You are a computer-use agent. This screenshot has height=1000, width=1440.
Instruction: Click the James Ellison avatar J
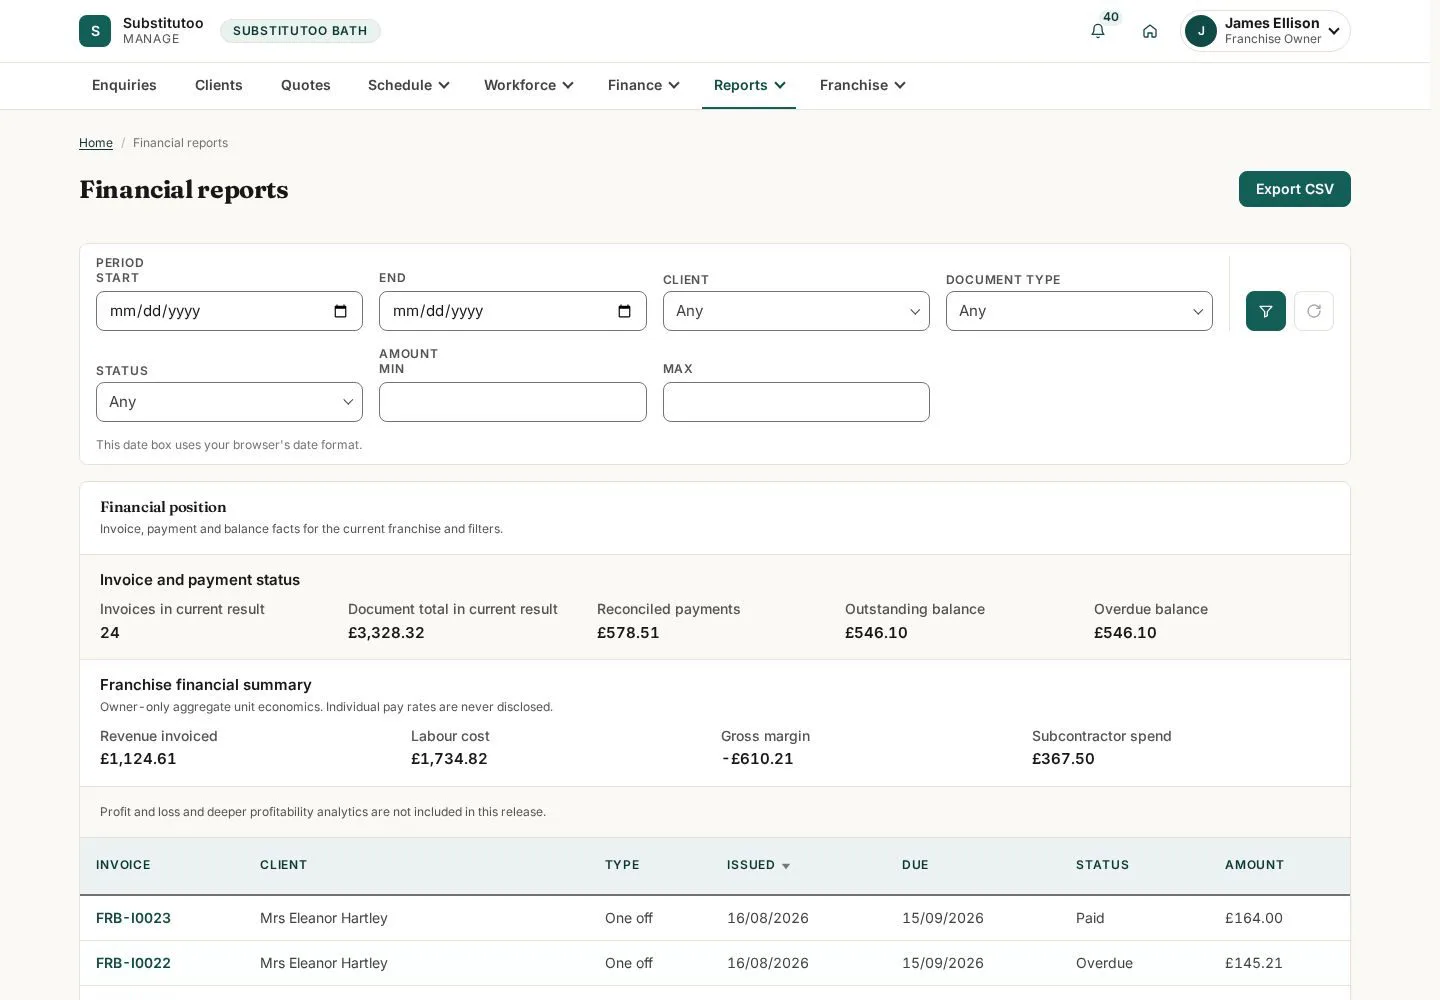(1201, 31)
